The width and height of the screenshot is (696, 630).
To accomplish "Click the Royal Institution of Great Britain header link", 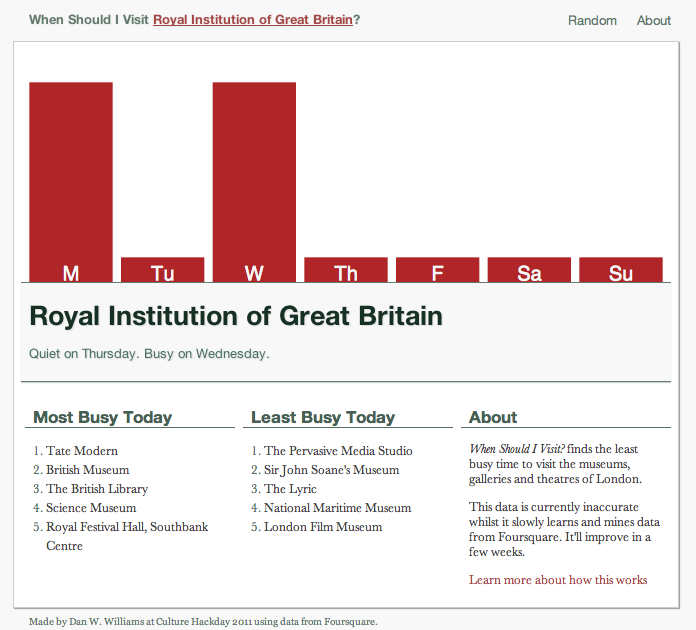I will (x=253, y=20).
